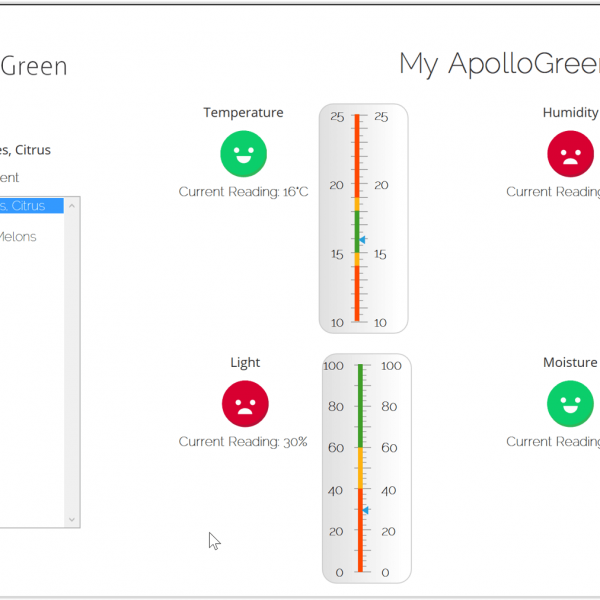Click the Humidity heading
The image size is (600, 600).
point(571,112)
